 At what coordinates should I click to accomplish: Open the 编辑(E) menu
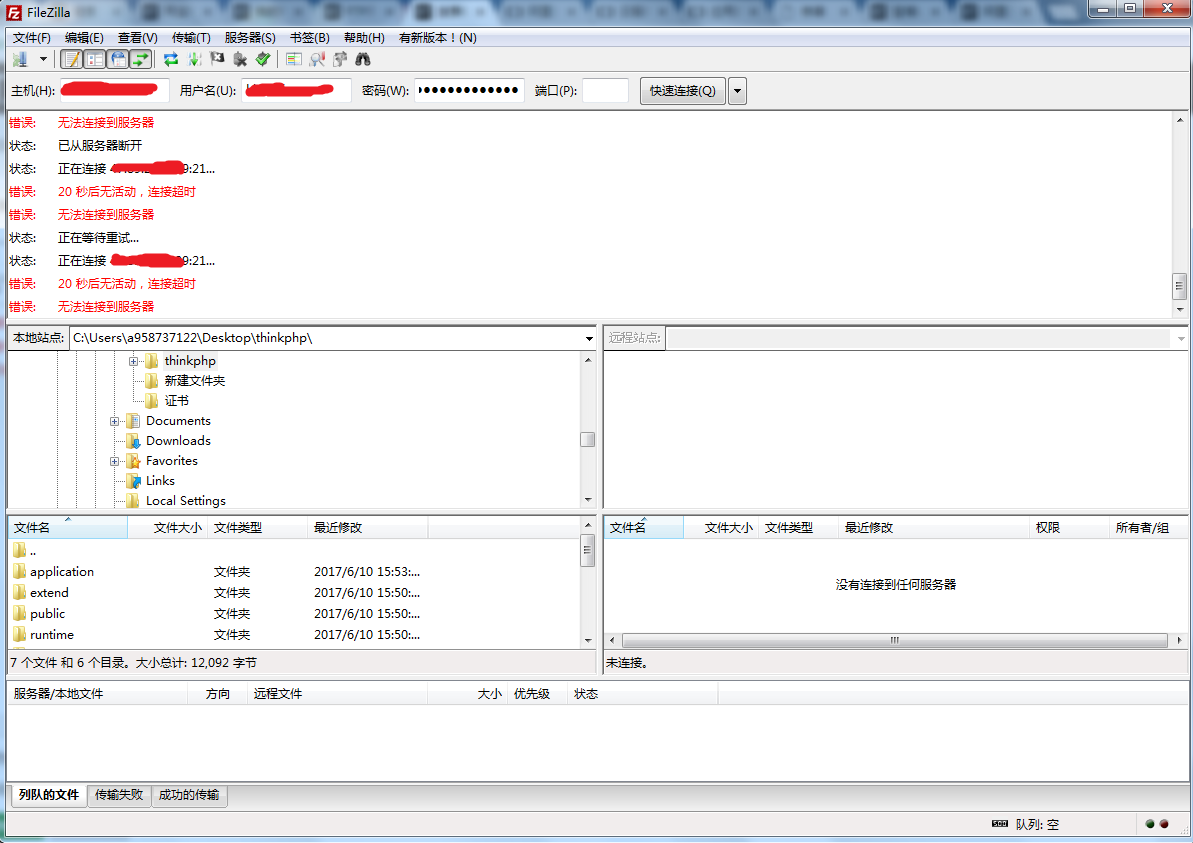pyautogui.click(x=84, y=38)
